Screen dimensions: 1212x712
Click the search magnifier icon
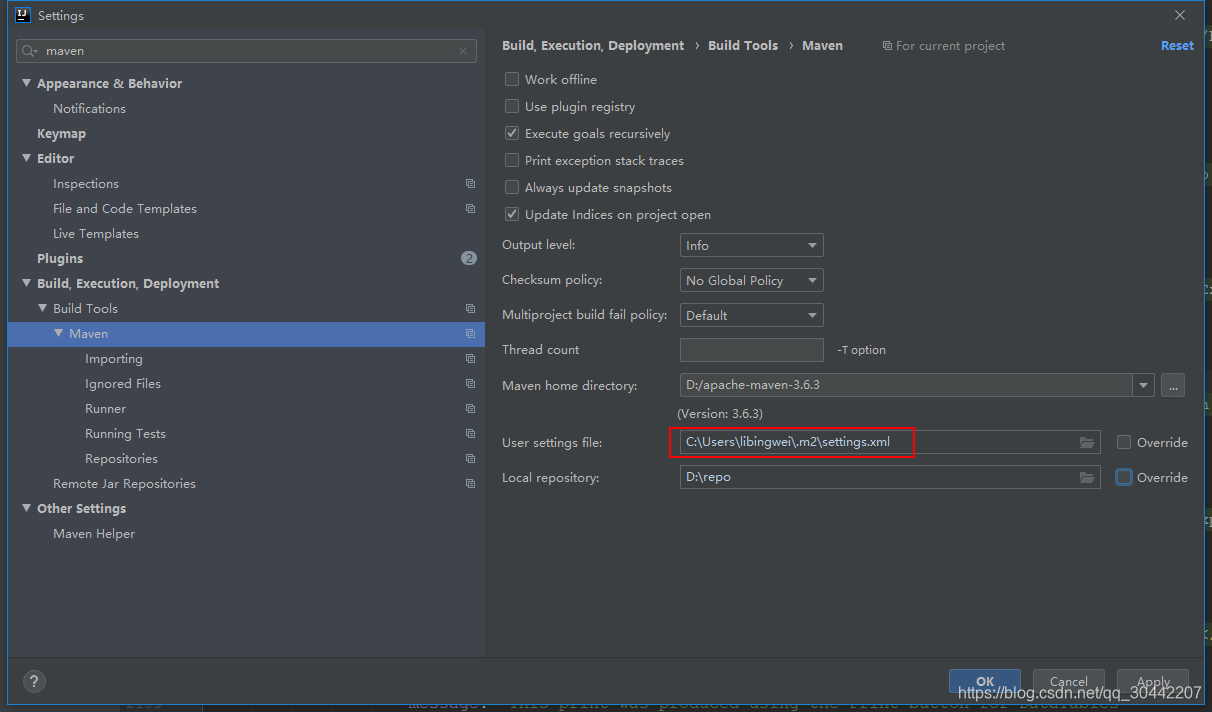(x=29, y=51)
